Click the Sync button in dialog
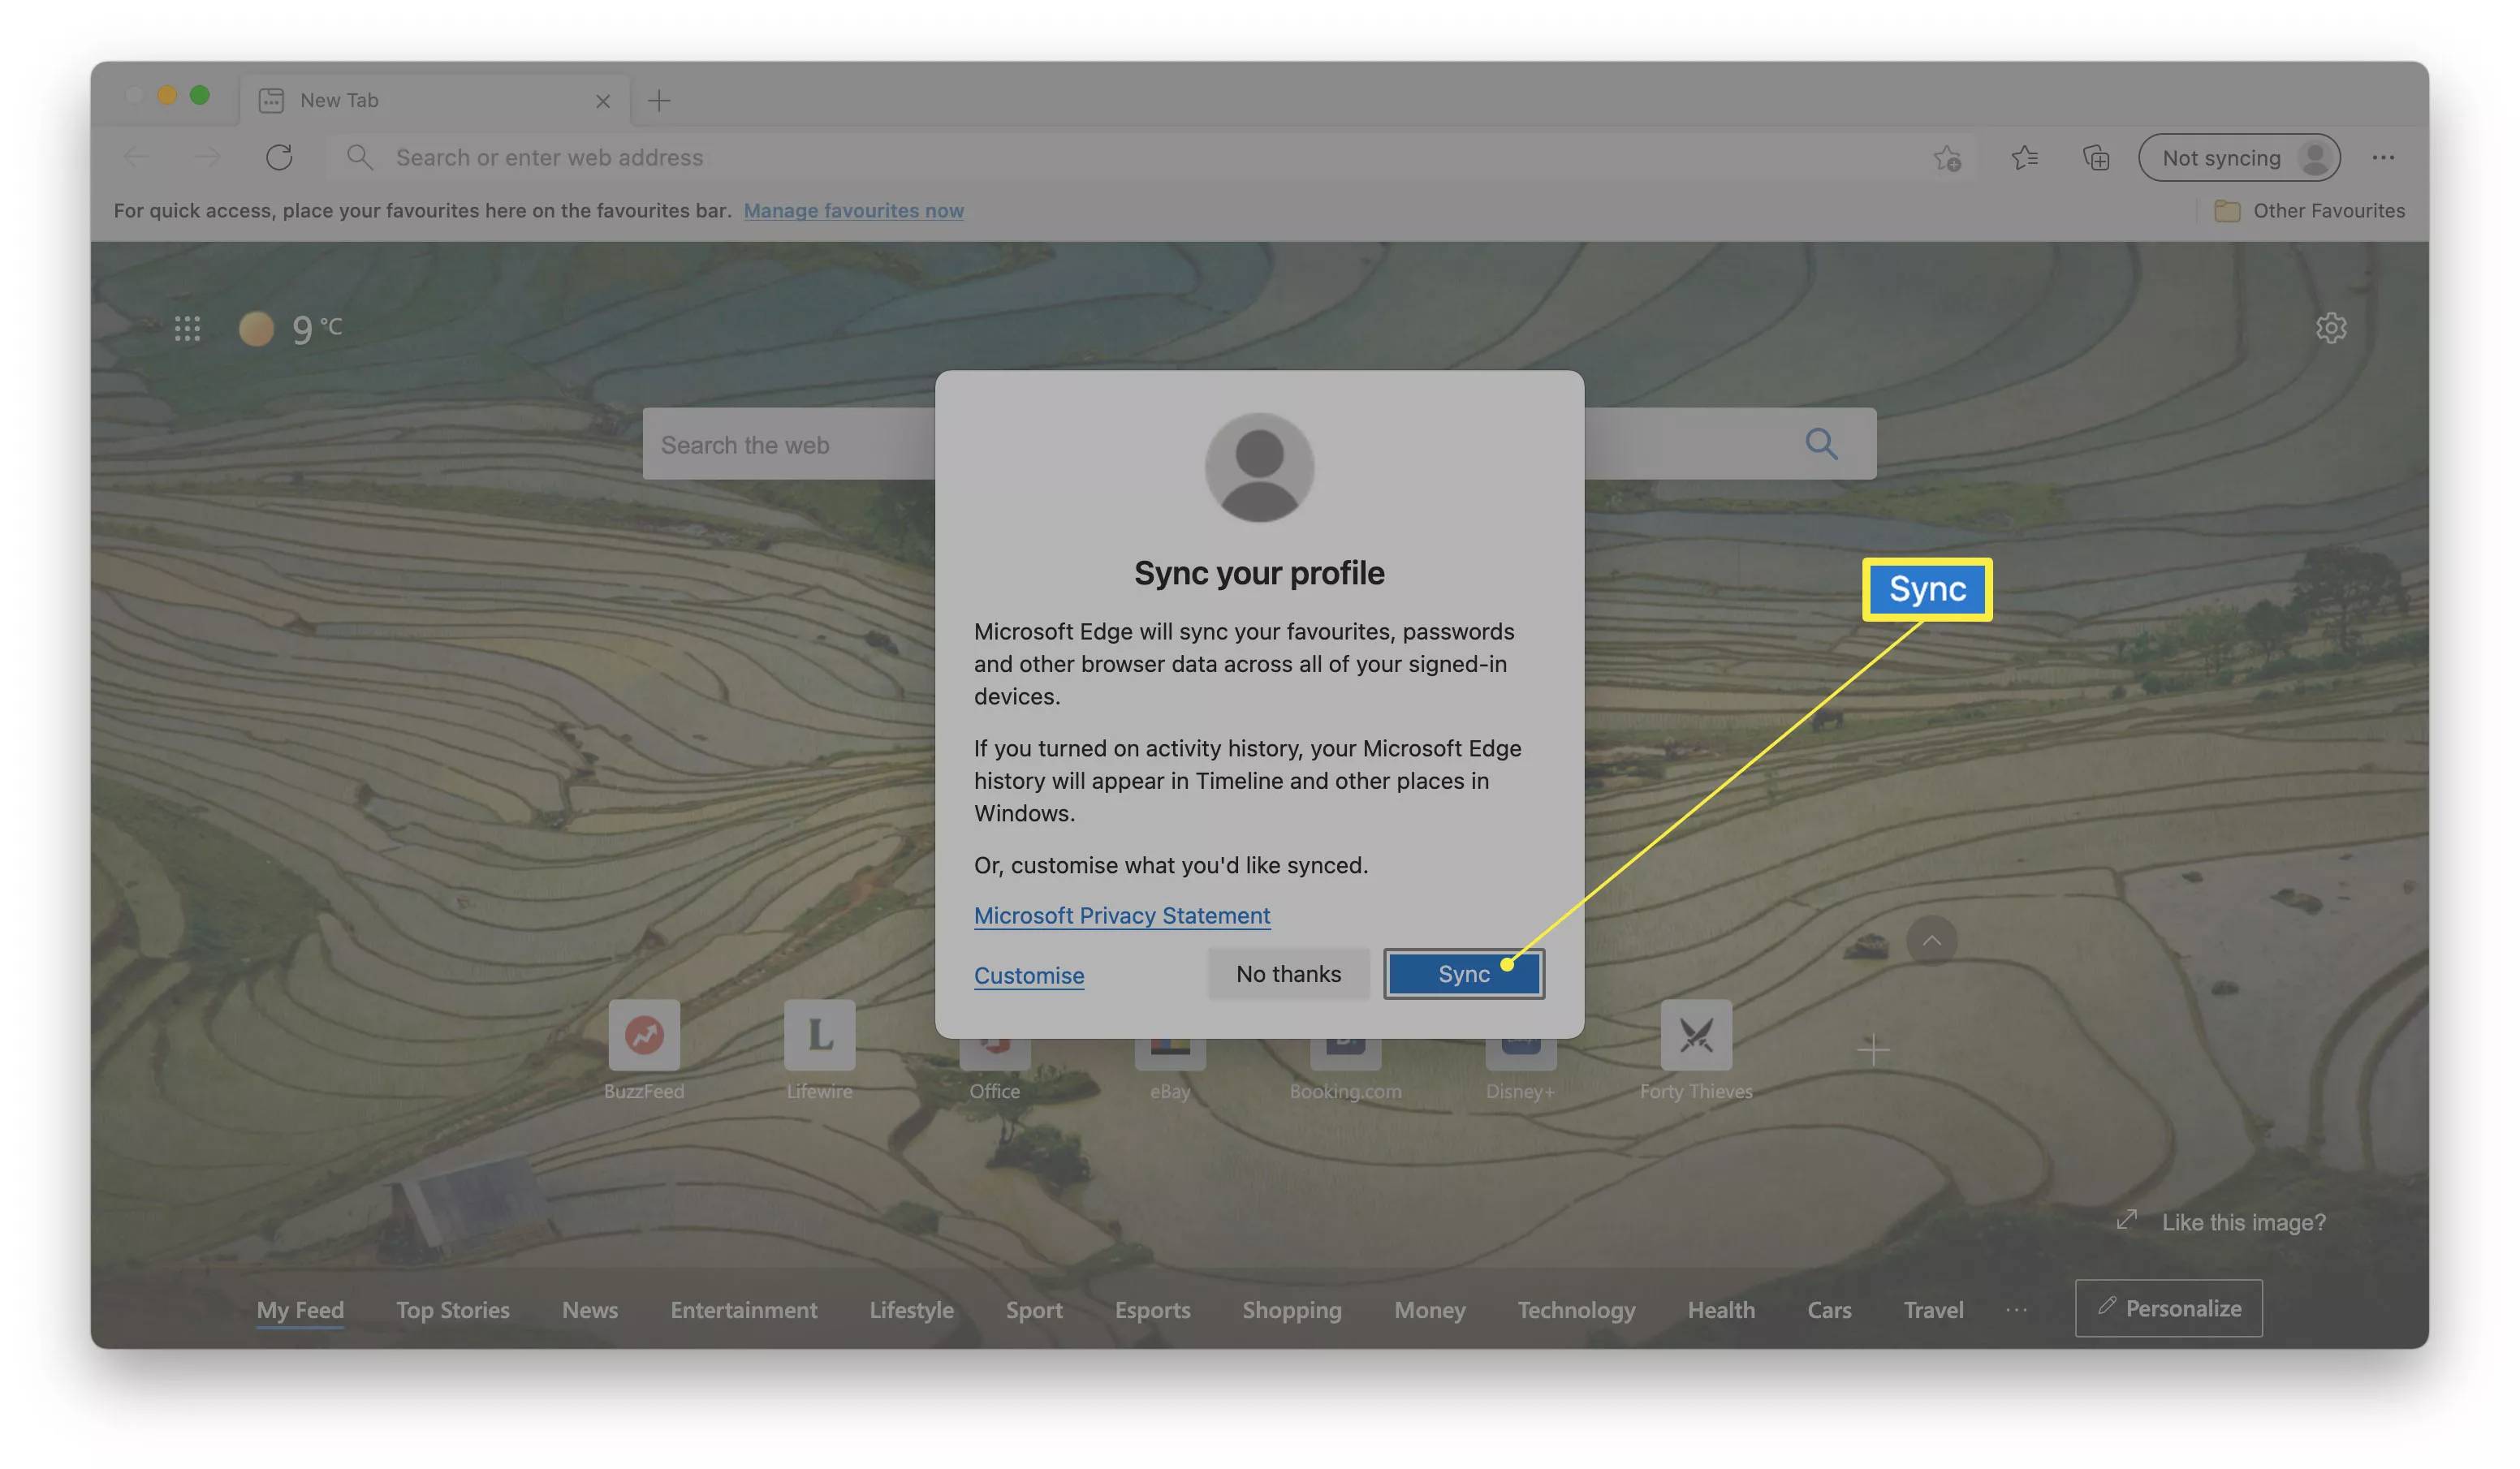 pos(1464,974)
